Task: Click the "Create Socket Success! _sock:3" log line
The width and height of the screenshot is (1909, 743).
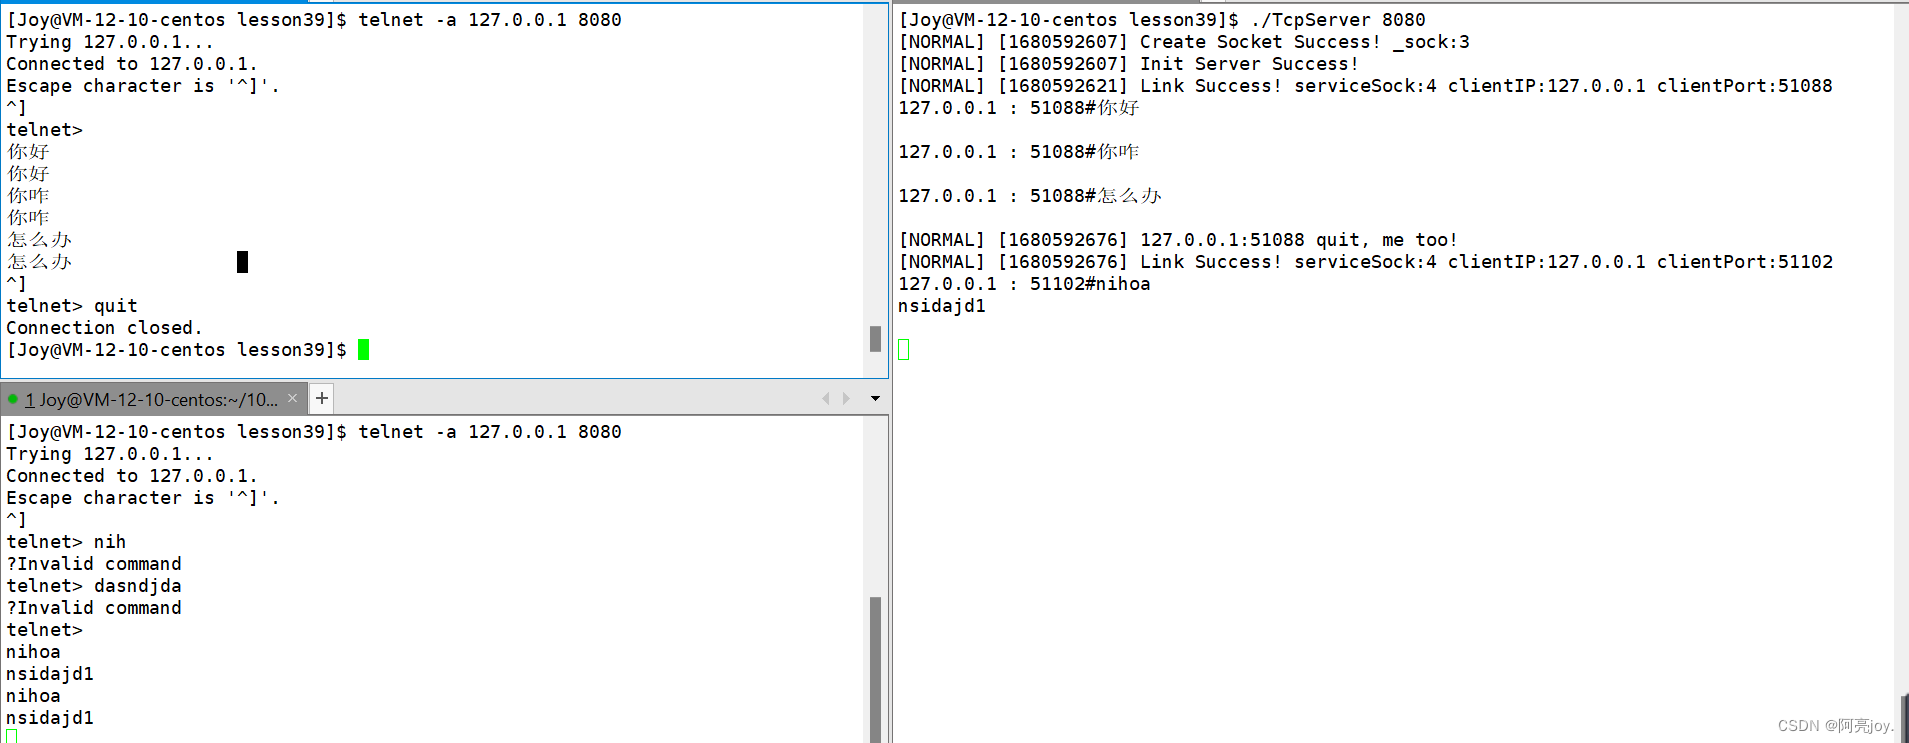Action: tap(1184, 42)
